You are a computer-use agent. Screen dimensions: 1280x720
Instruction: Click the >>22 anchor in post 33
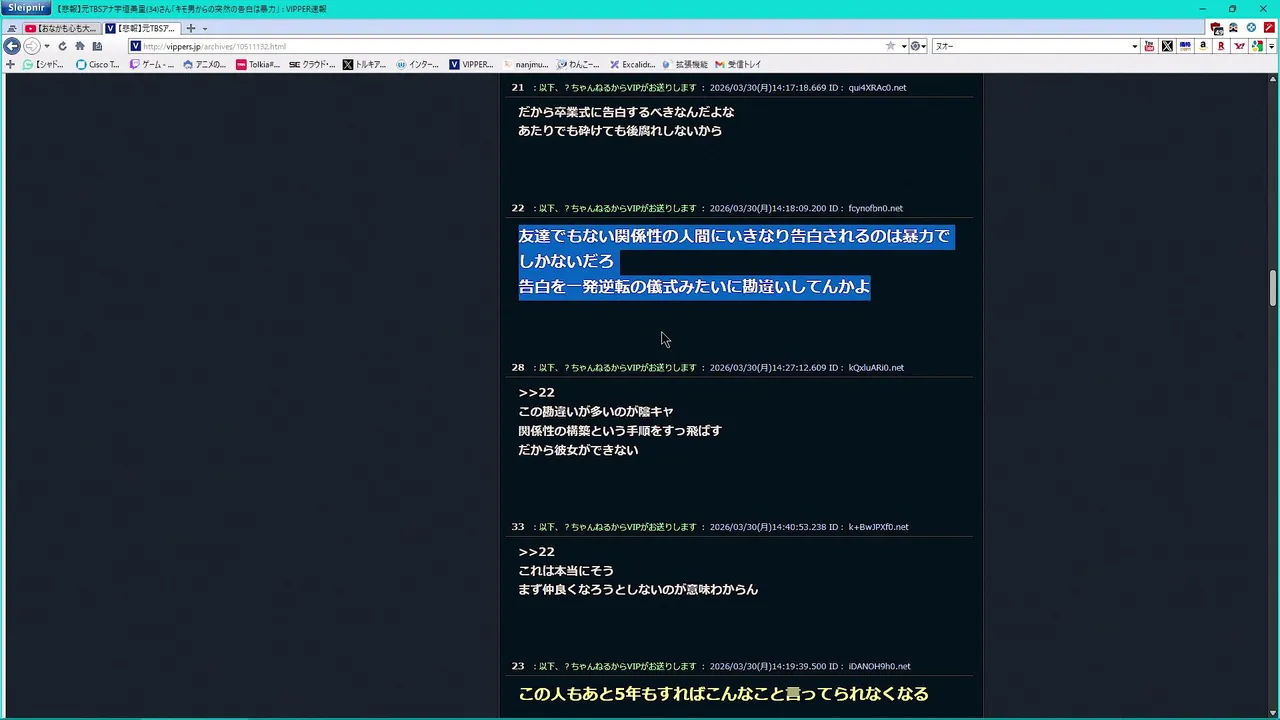(x=536, y=552)
